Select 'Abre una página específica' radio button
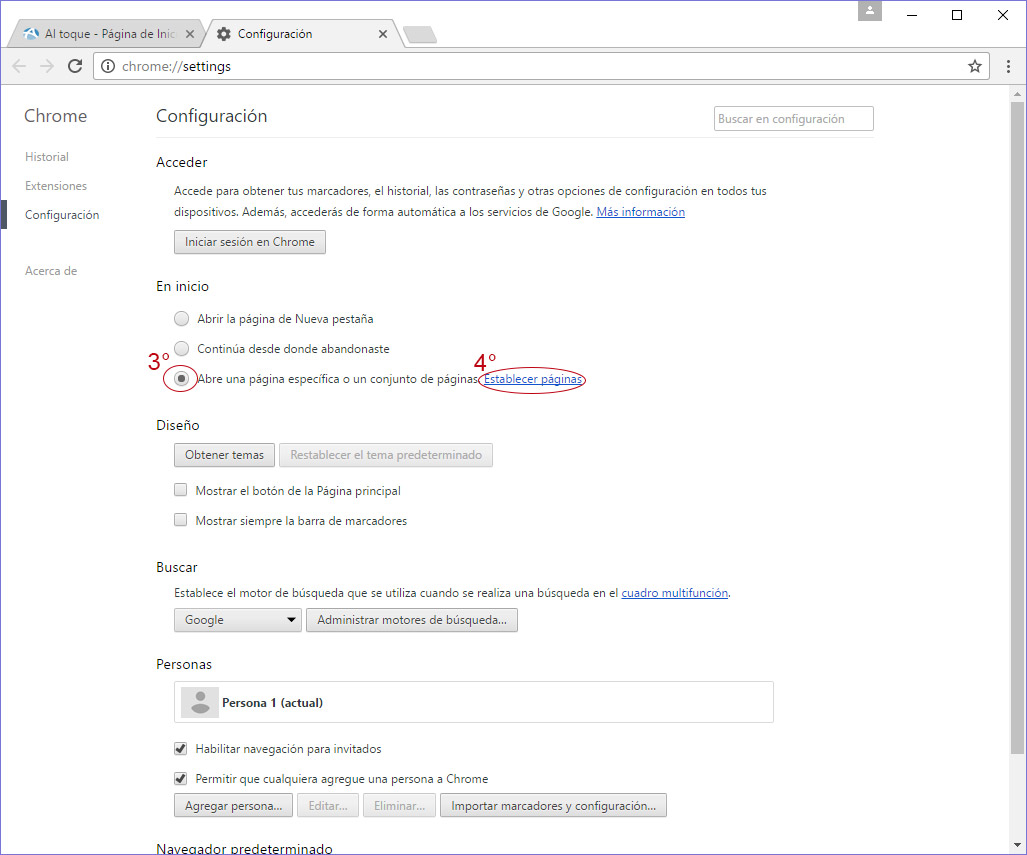This screenshot has width=1027, height=855. (181, 379)
